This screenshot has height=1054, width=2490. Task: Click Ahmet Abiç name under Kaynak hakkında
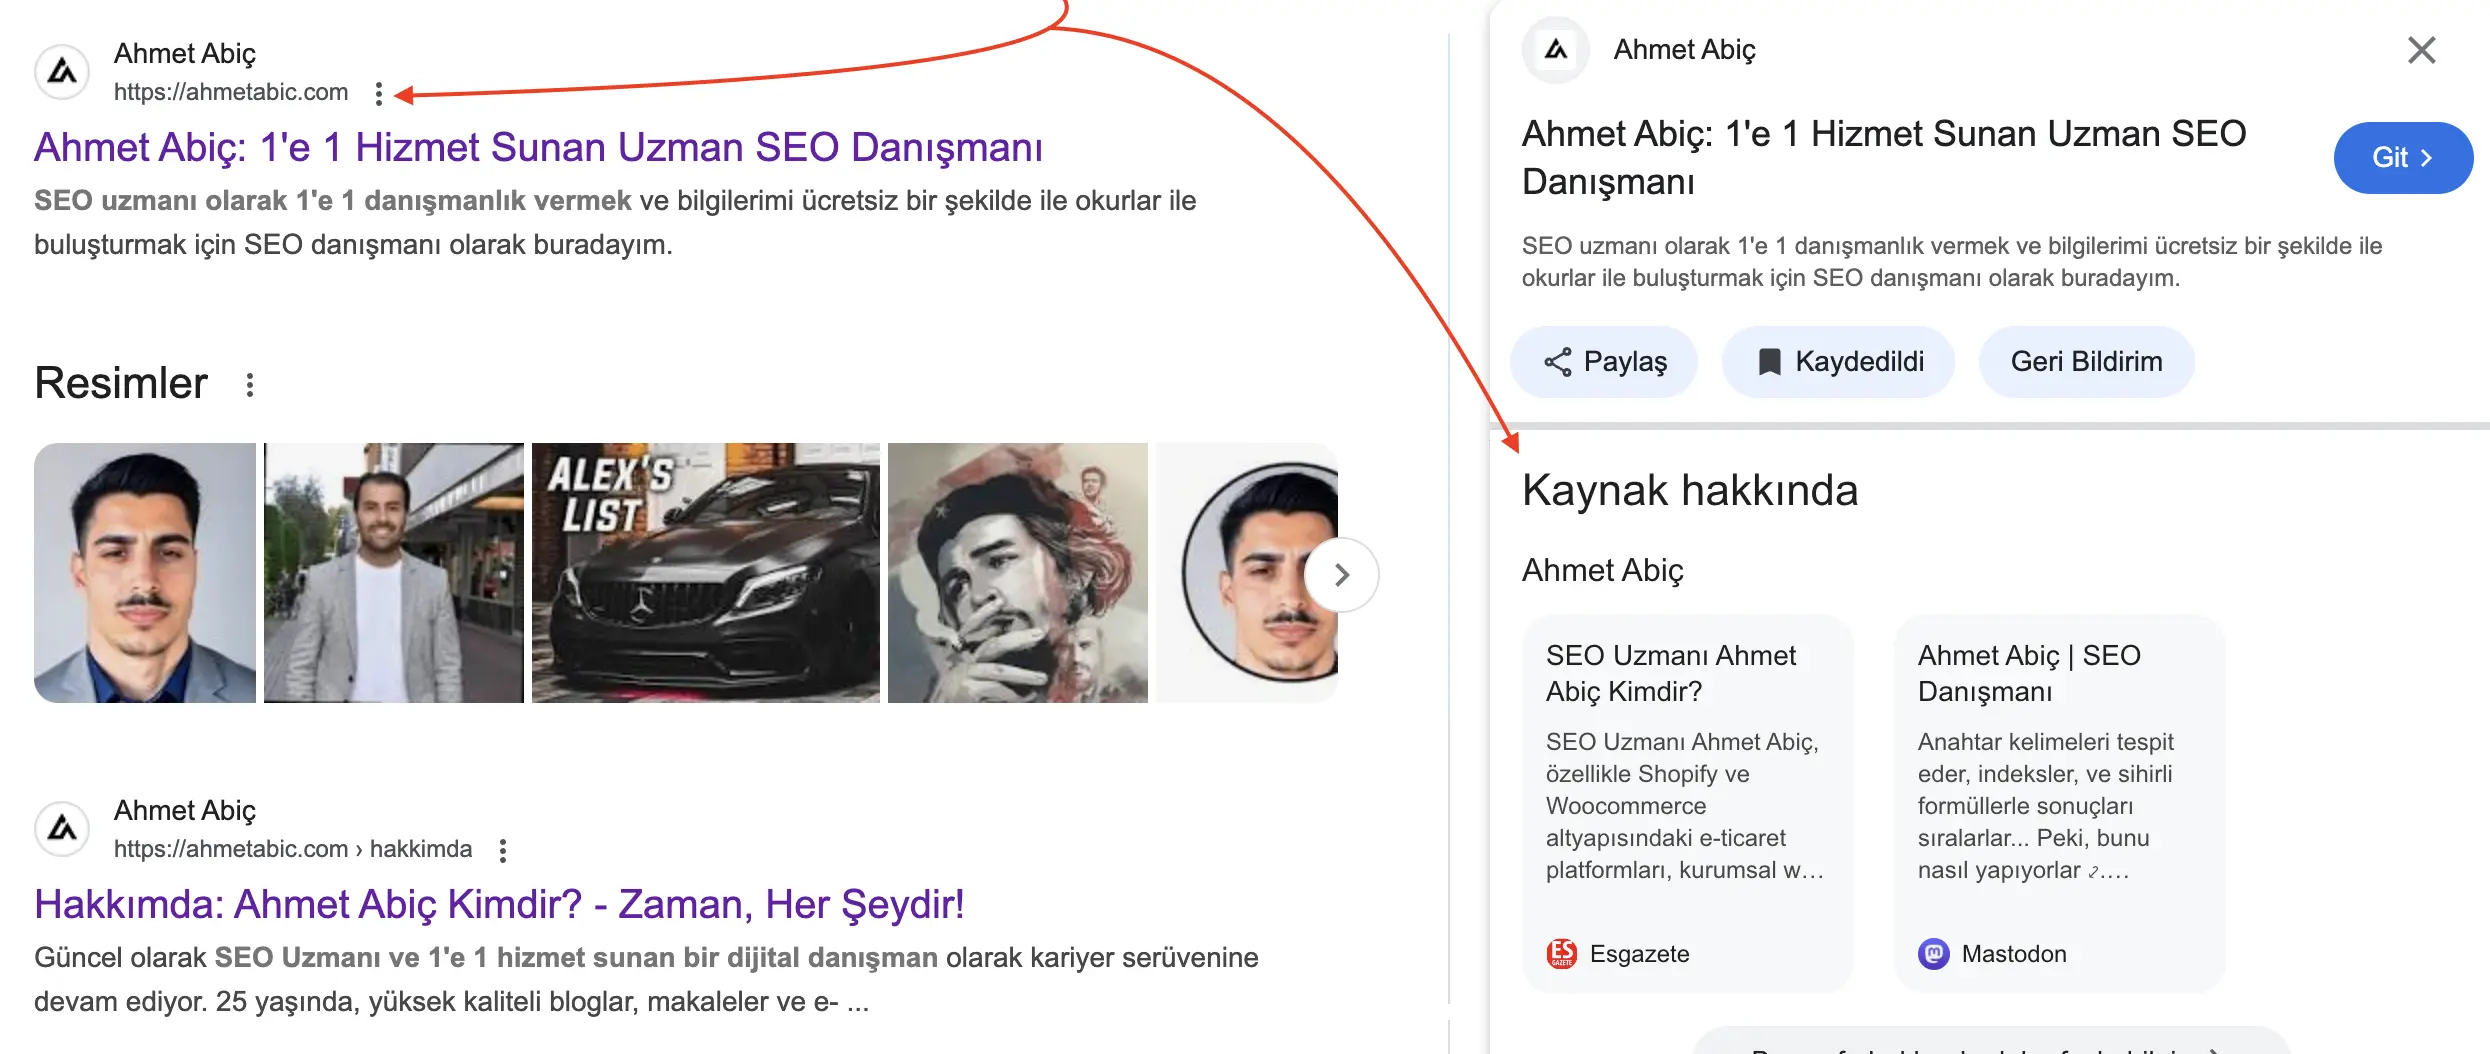pos(1603,570)
